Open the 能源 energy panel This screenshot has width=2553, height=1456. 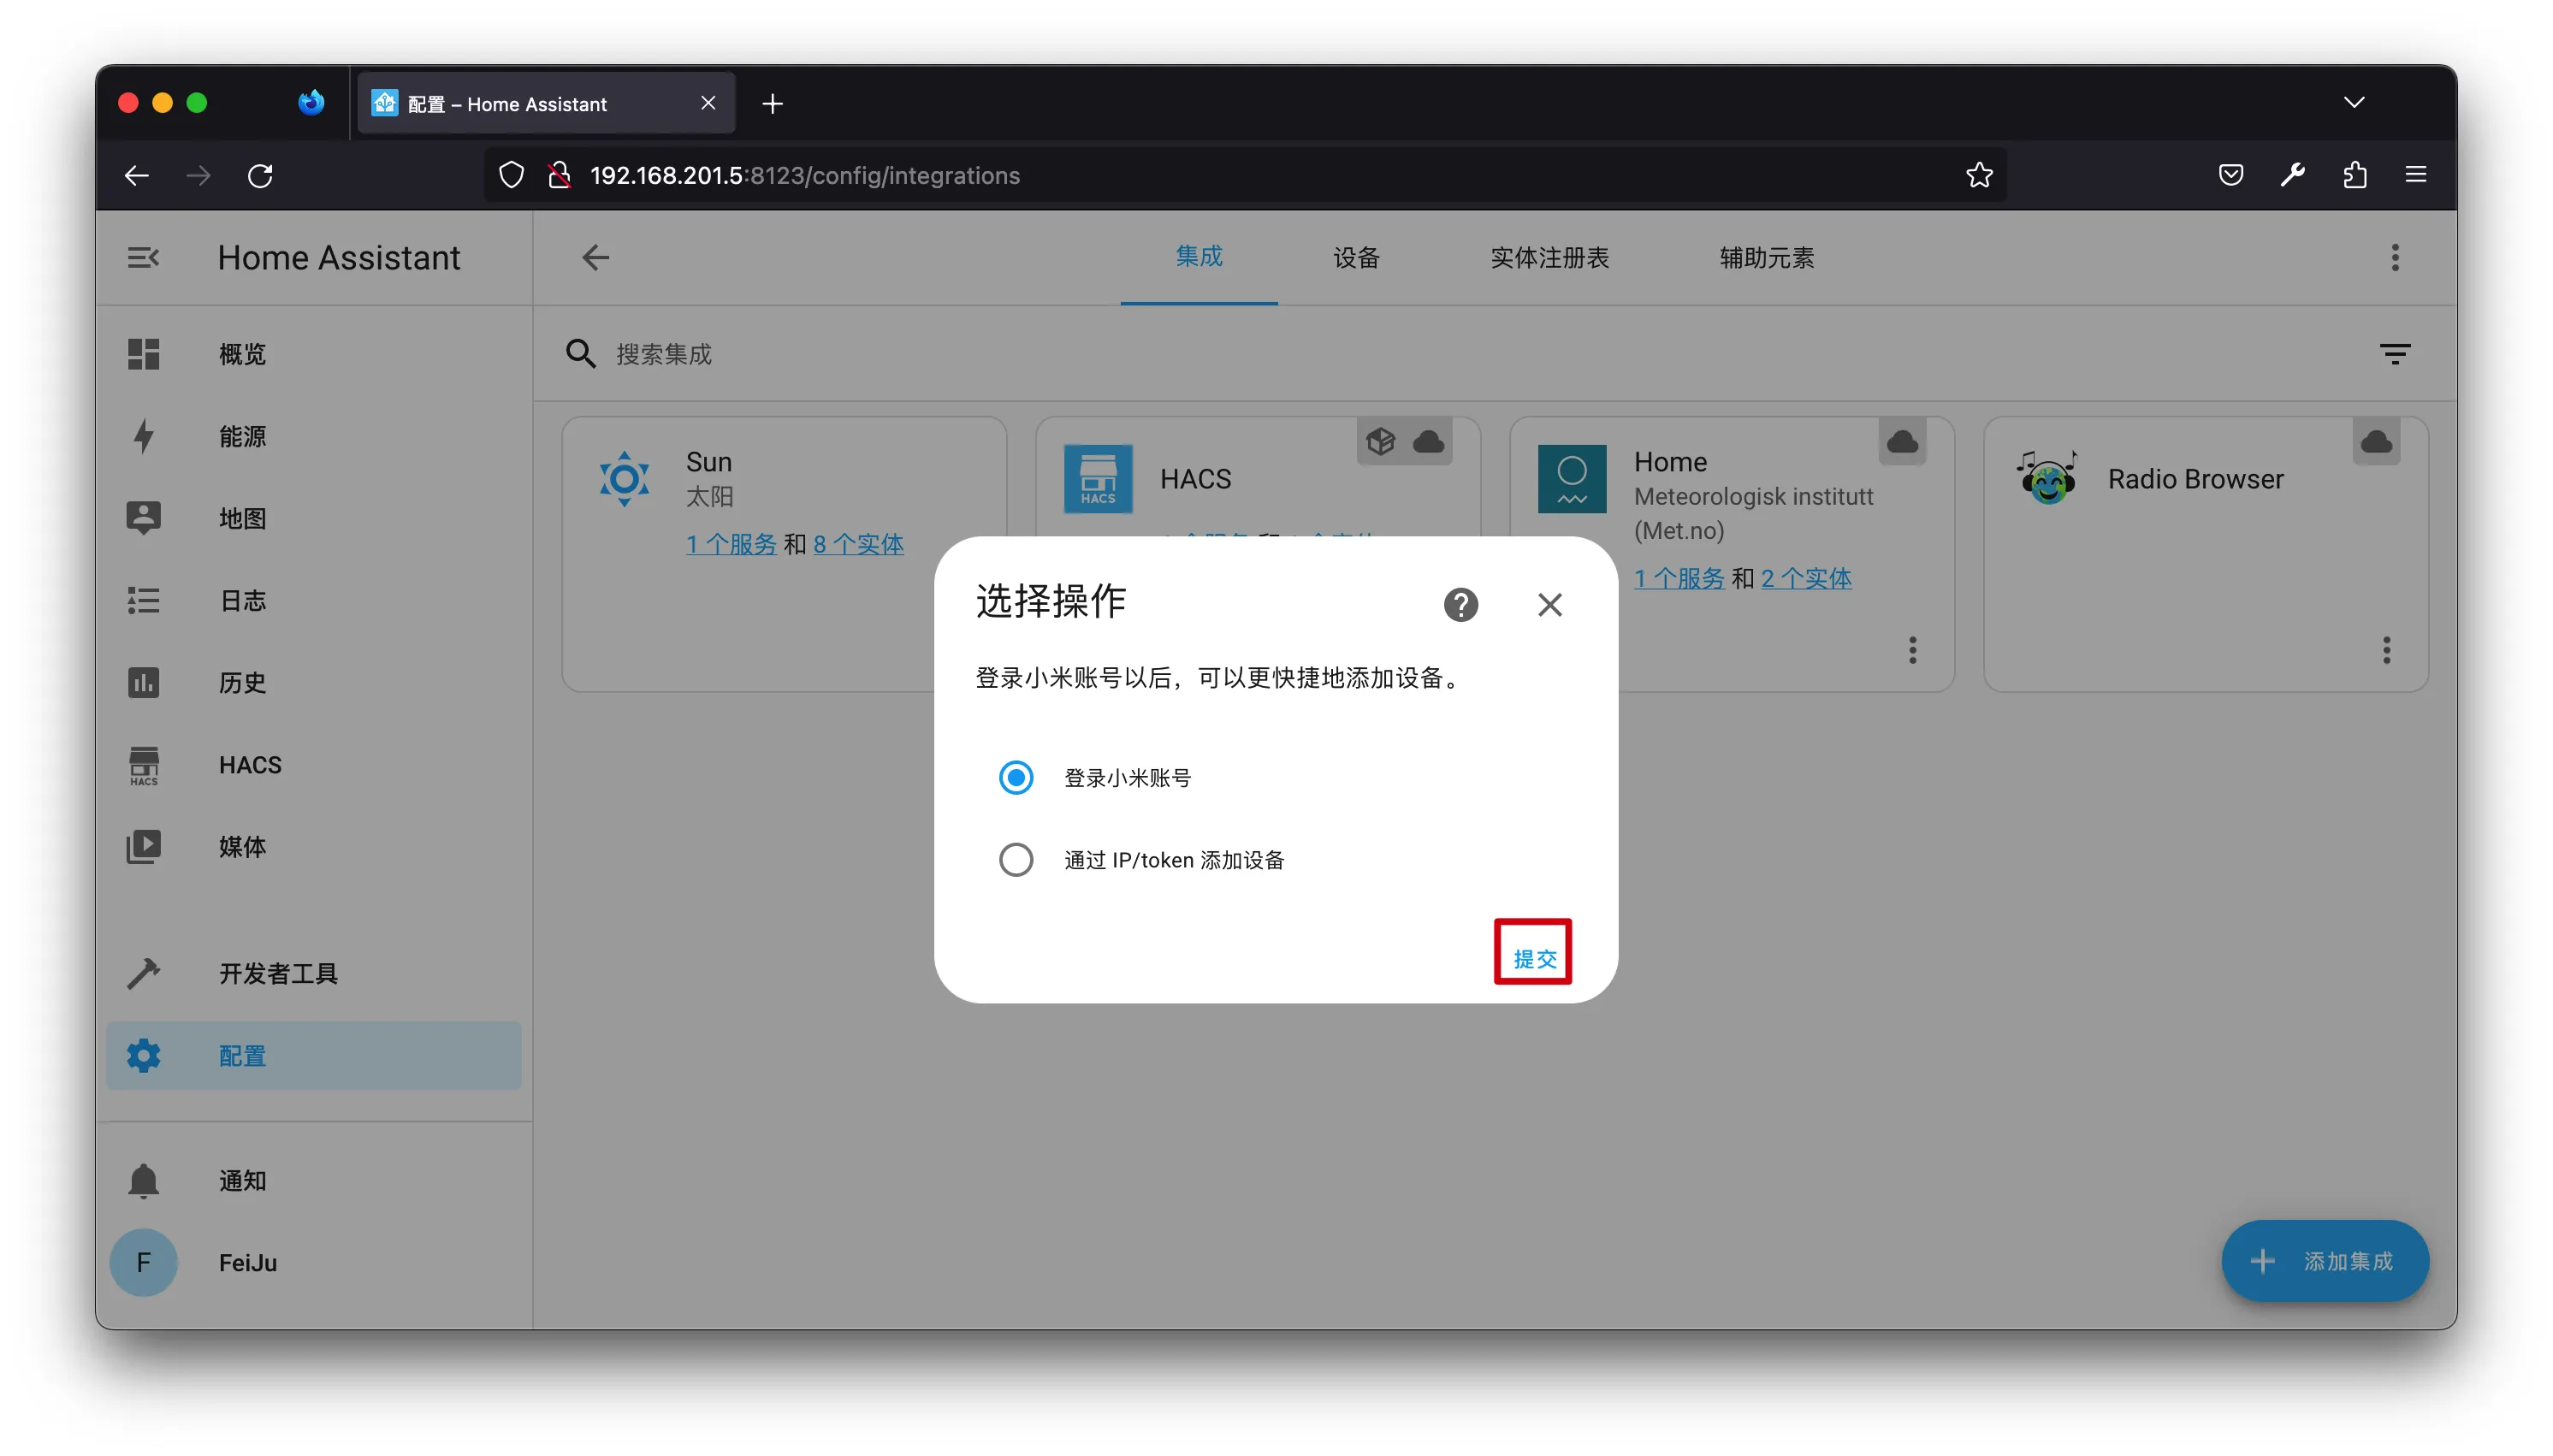(314, 436)
